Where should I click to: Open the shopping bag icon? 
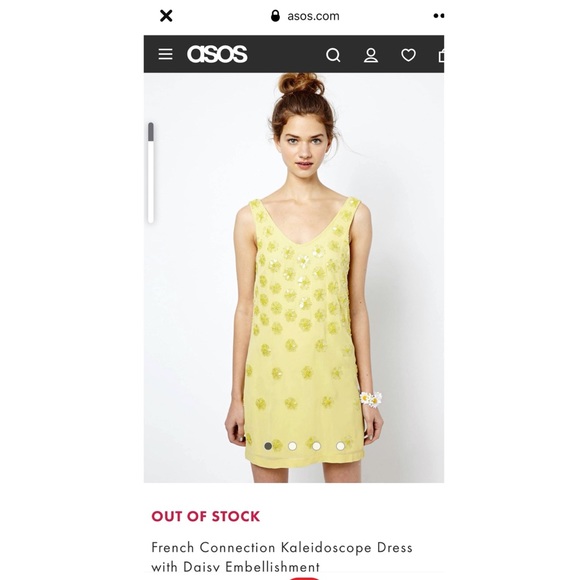(441, 55)
